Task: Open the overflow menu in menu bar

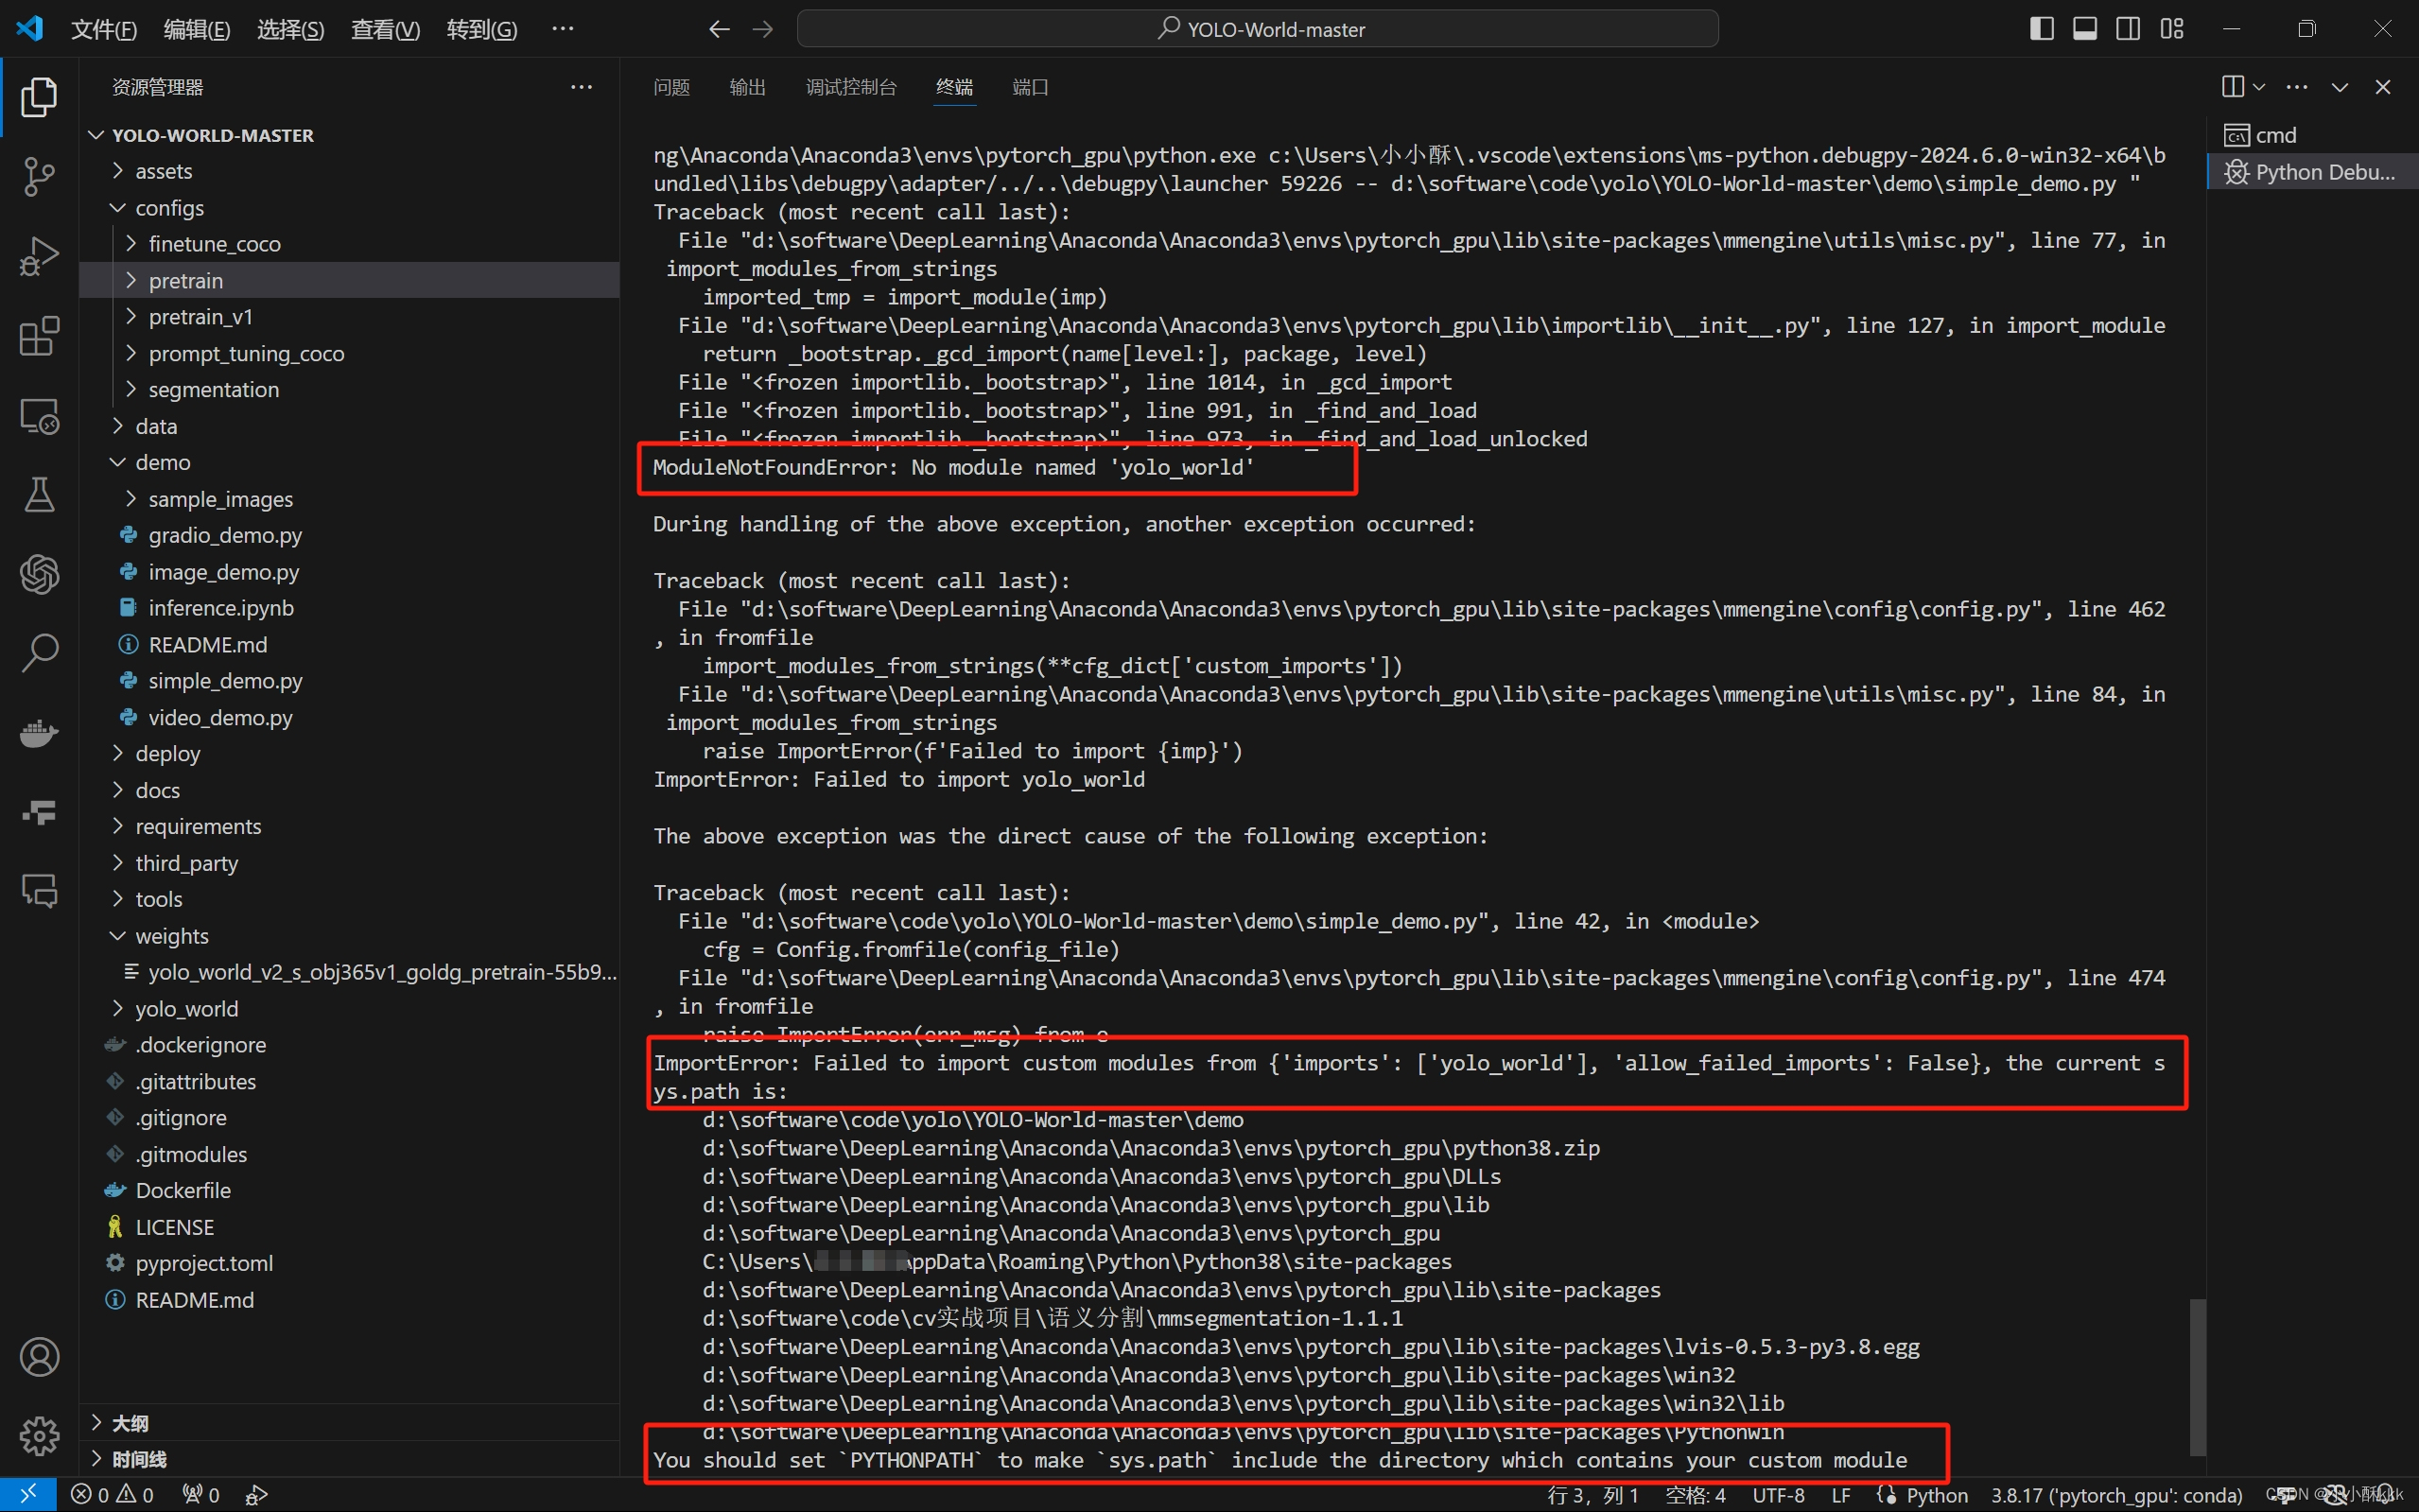Action: point(563,29)
